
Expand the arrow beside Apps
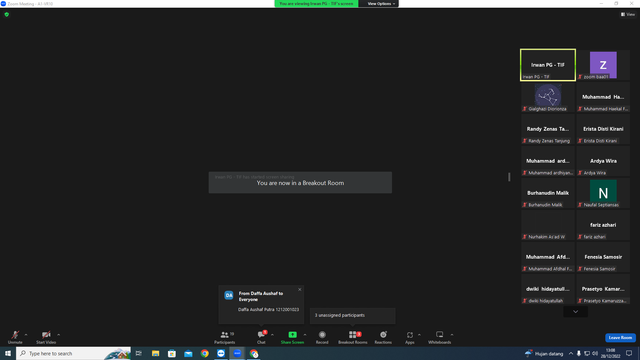(419, 335)
